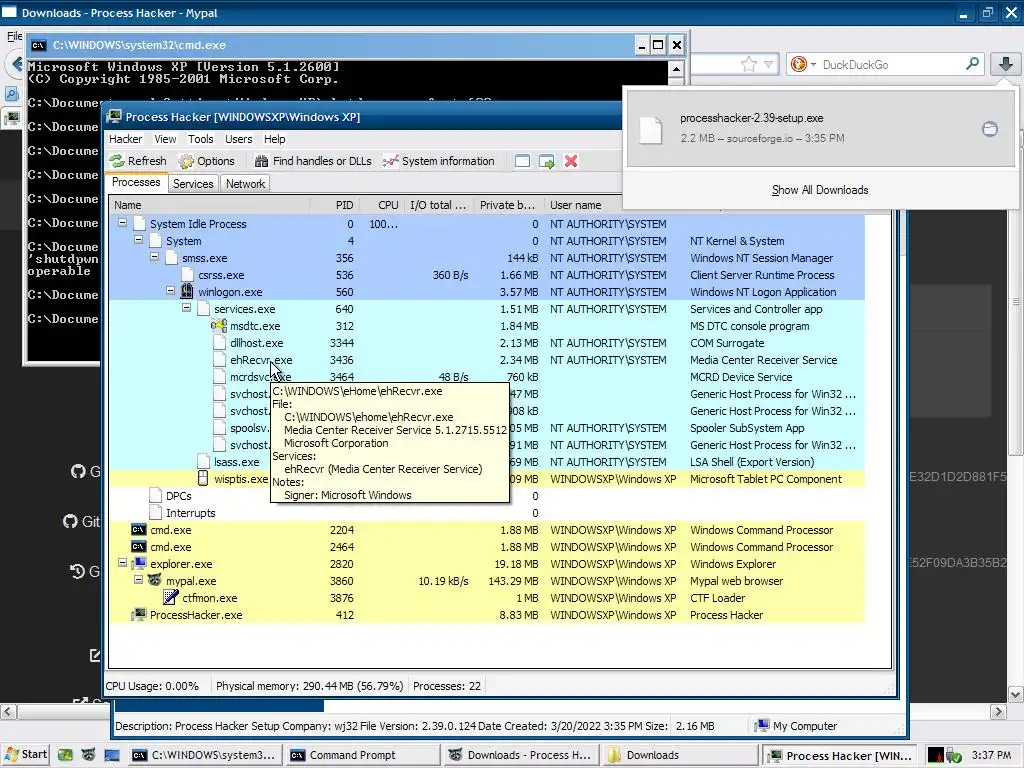Click the browser horizontal scrollbar right arrow
Image resolution: width=1024 pixels, height=768 pixels.
click(998, 711)
